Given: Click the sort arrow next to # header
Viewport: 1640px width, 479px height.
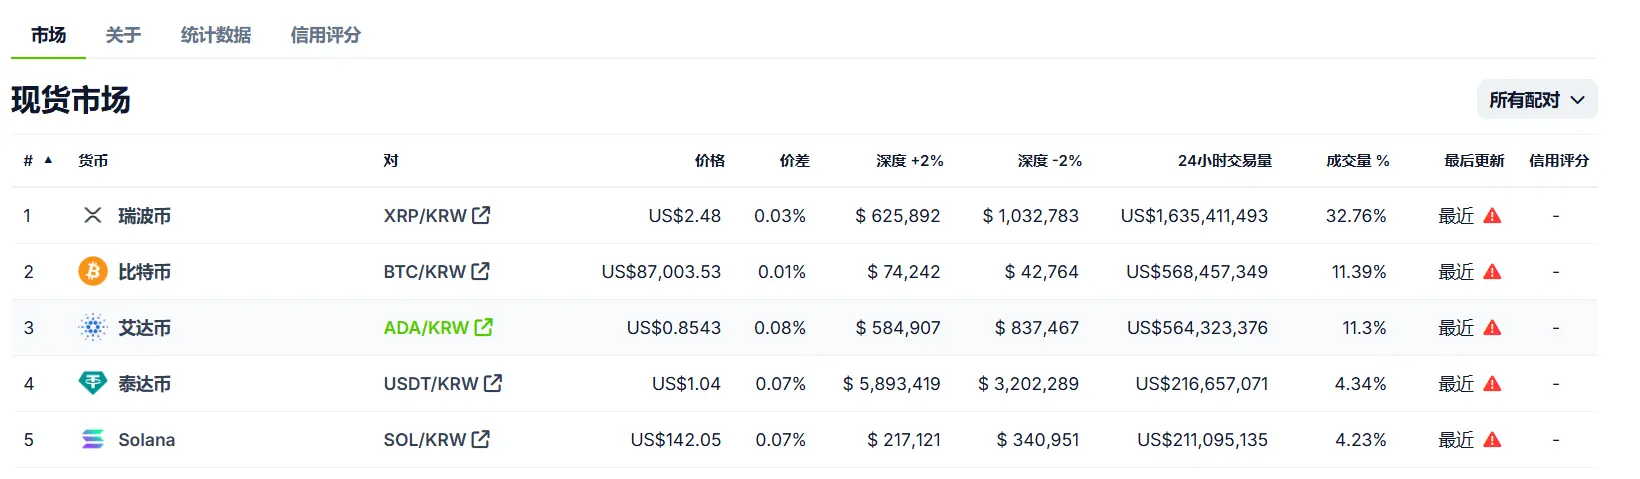Looking at the screenshot, I should pyautogui.click(x=48, y=160).
